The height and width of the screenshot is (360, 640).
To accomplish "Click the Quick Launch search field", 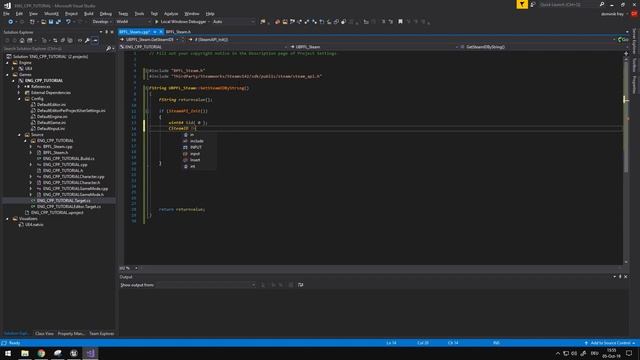I will [x=568, y=4].
